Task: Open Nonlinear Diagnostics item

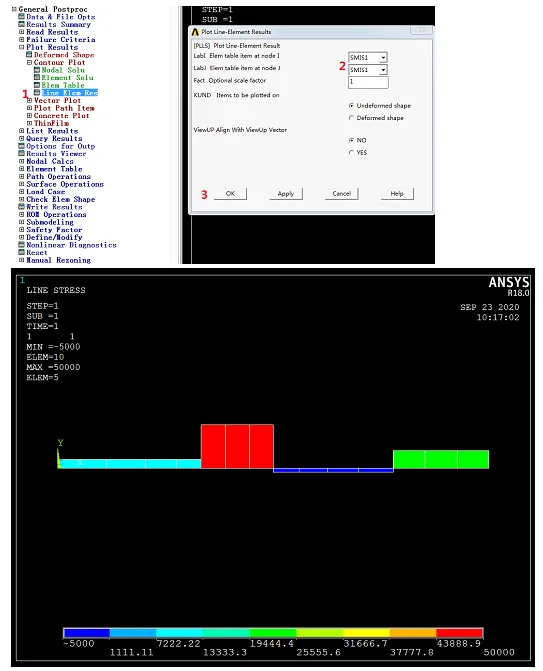Action: (71, 245)
